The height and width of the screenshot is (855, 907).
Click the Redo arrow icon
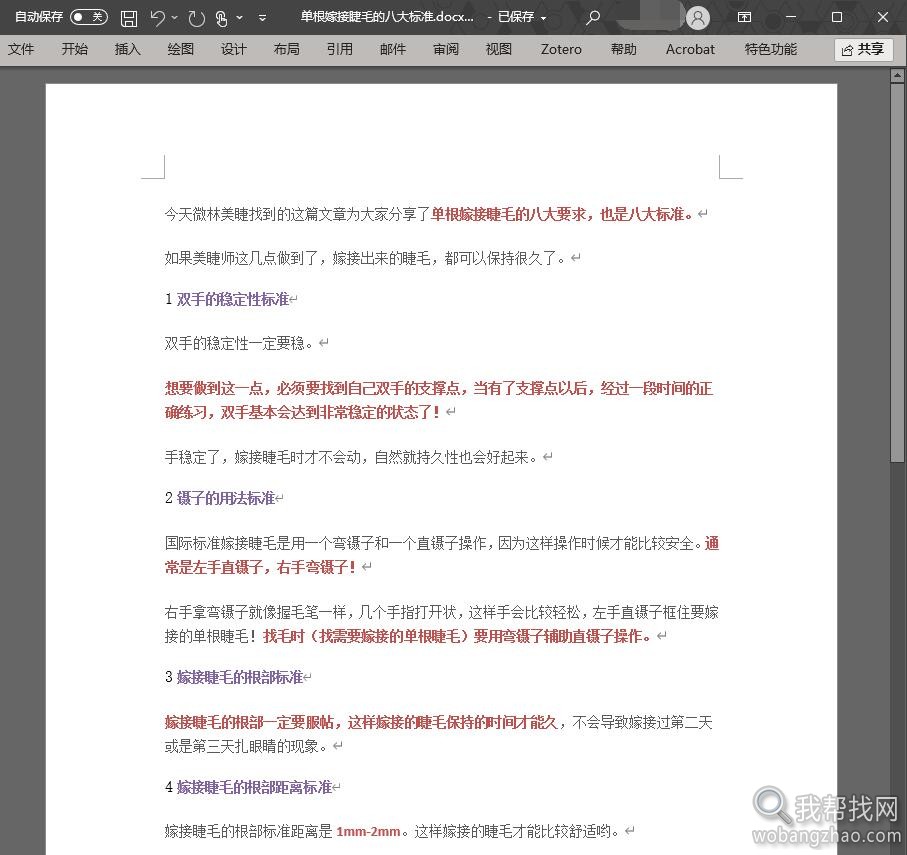[197, 18]
